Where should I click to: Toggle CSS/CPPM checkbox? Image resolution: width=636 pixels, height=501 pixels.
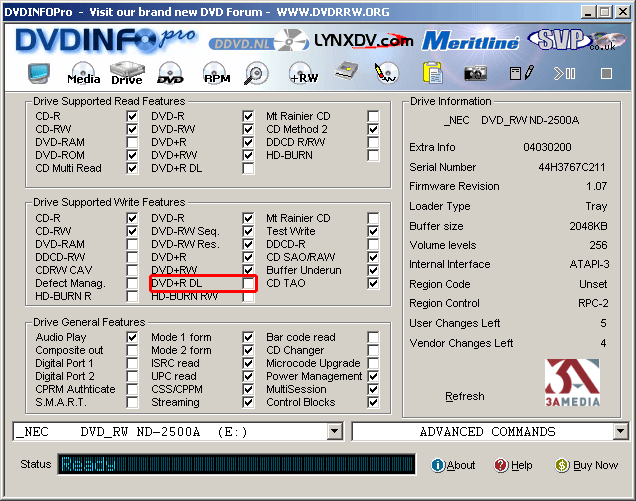248,389
